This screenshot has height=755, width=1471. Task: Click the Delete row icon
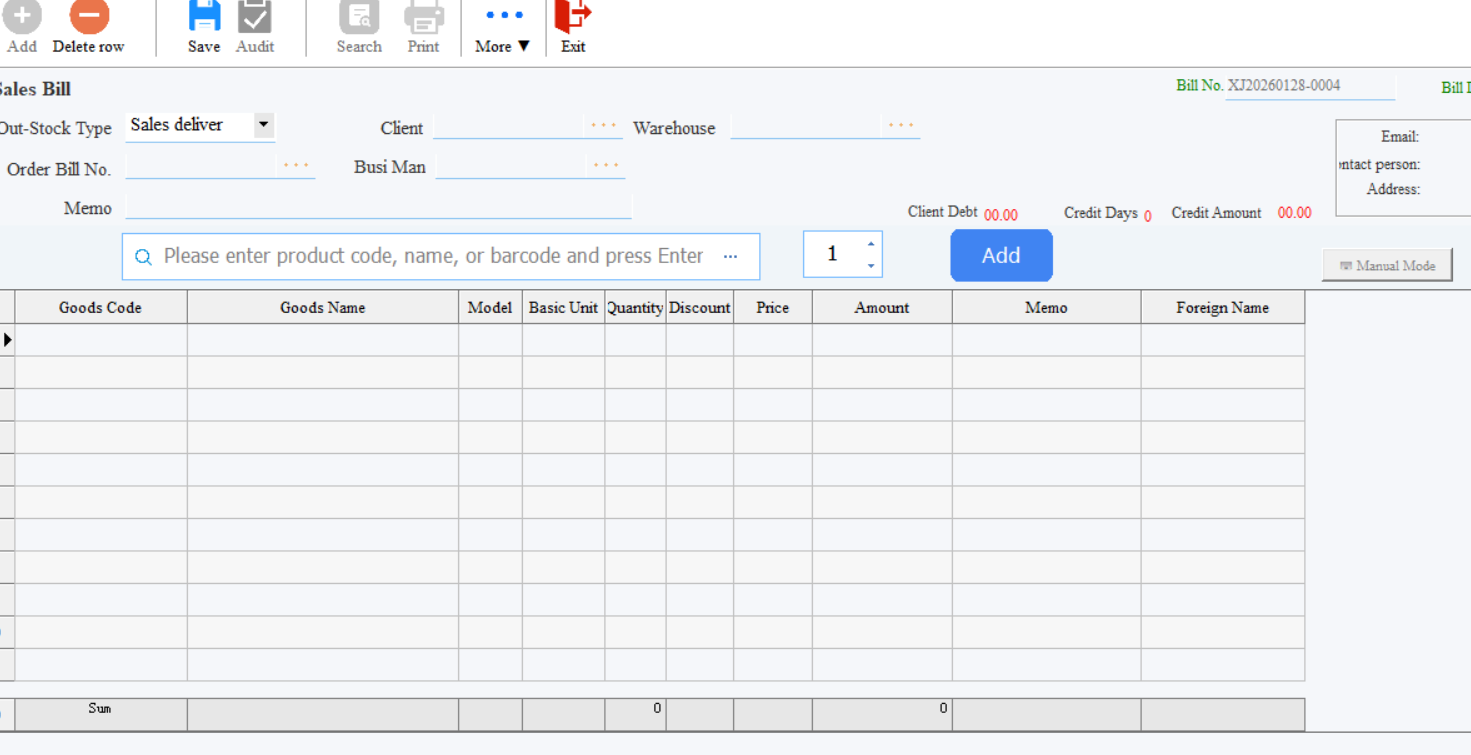89,17
